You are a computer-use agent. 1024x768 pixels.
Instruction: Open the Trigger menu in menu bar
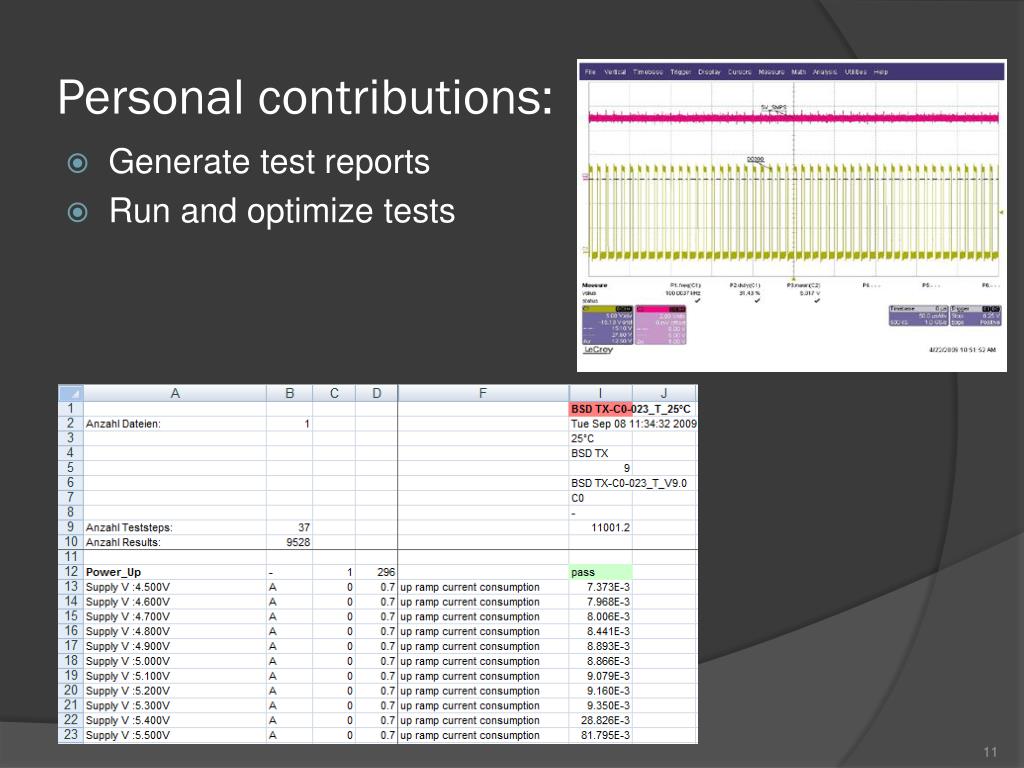click(x=680, y=72)
